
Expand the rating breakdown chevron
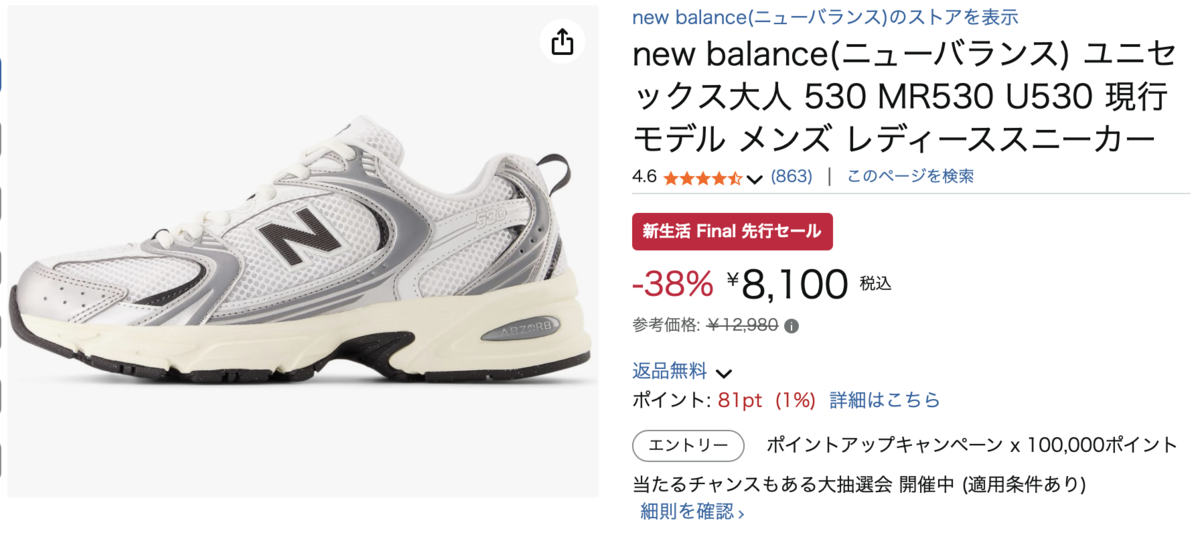click(x=755, y=179)
